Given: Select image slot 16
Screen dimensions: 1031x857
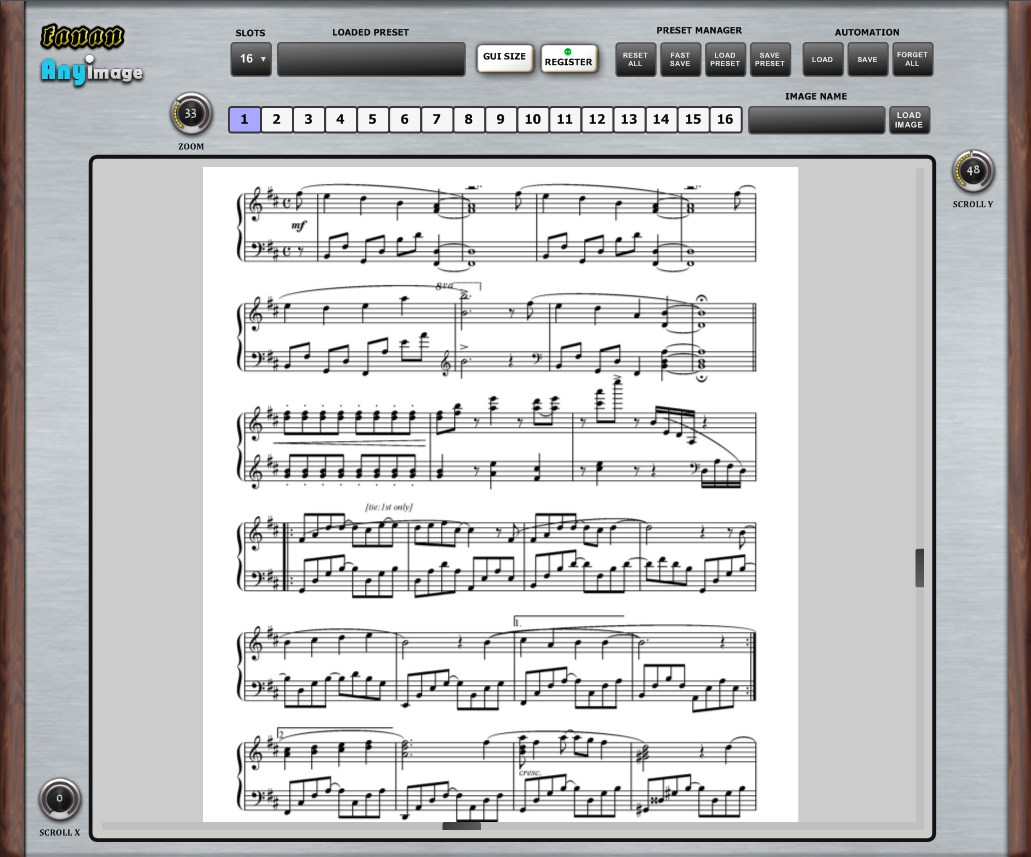Looking at the screenshot, I should [x=725, y=120].
